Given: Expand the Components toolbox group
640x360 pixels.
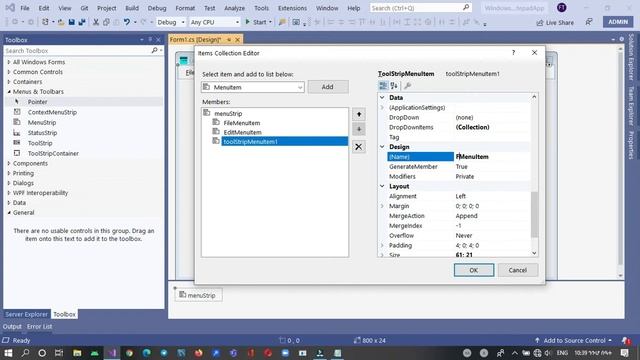Looking at the screenshot, I should [x=9, y=163].
